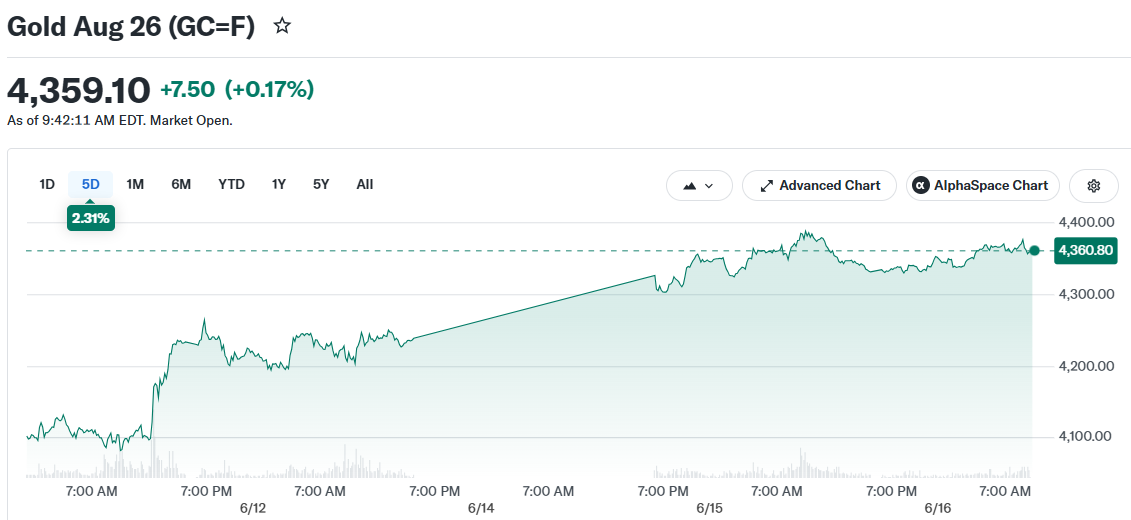Switch to 6M time range
Screen dimensions: 1131x520
pyautogui.click(x=181, y=185)
